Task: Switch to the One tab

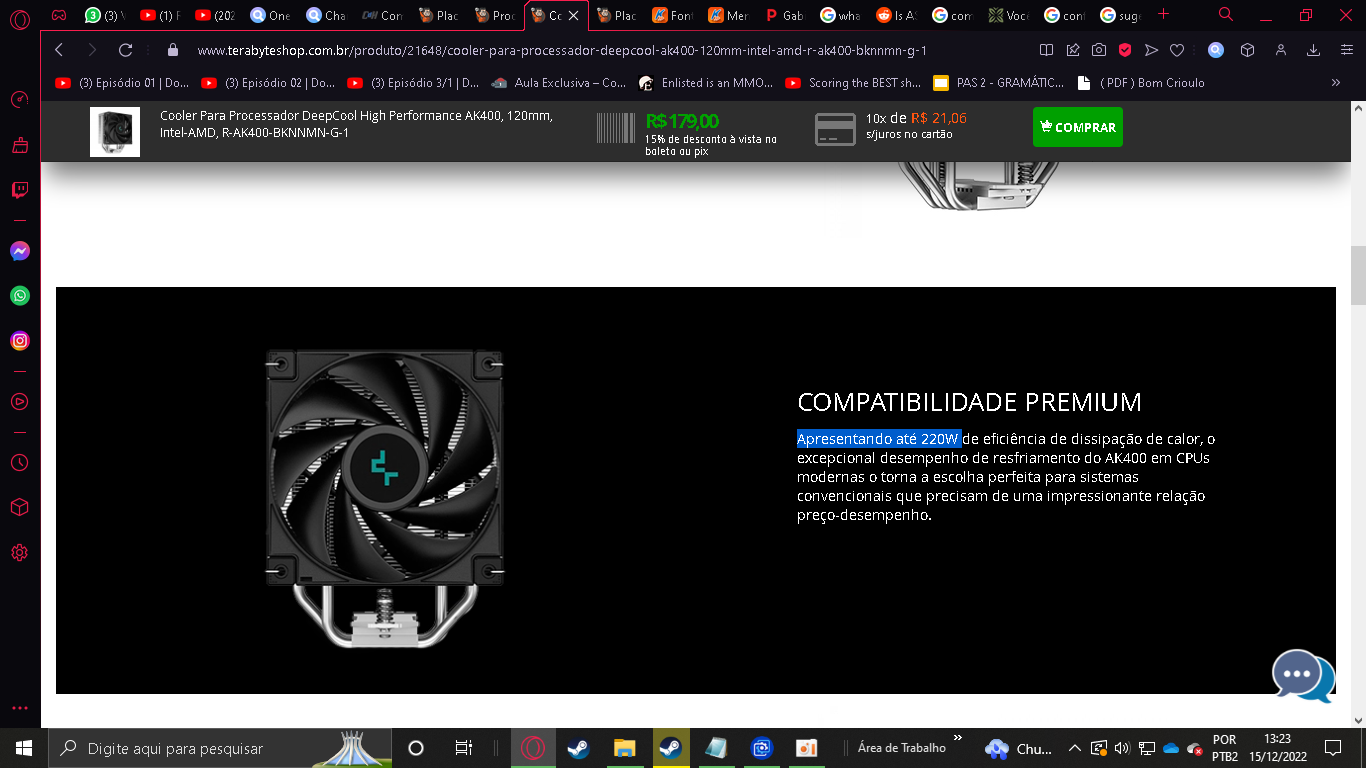Action: tap(271, 15)
